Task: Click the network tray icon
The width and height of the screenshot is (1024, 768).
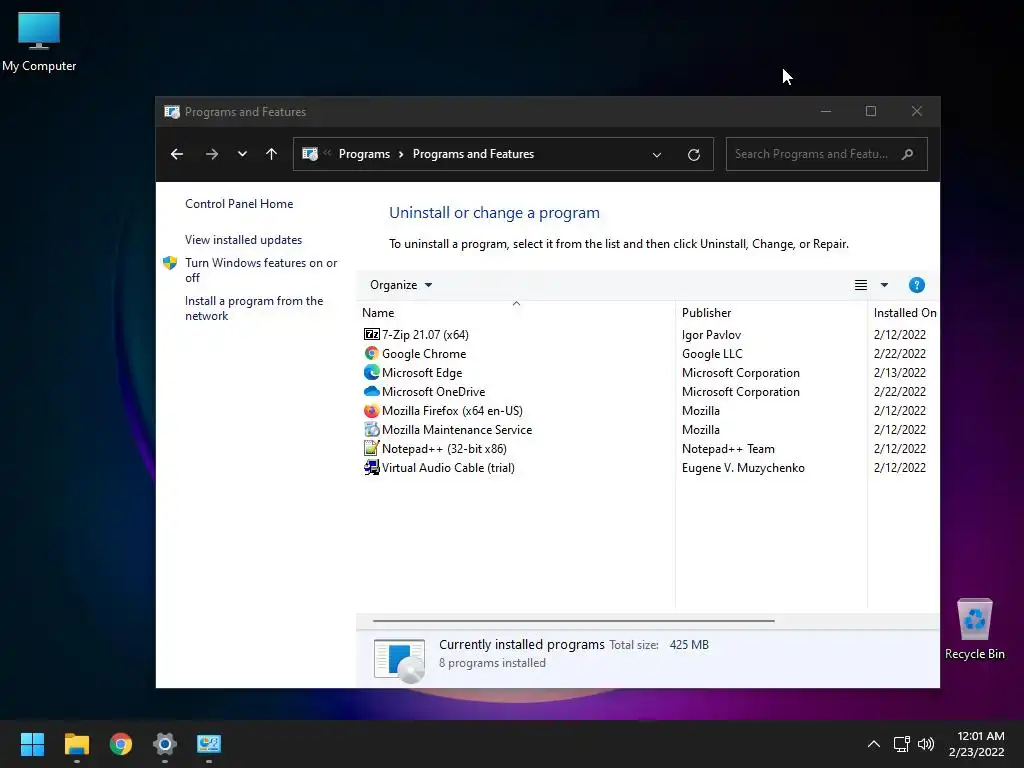Action: pyautogui.click(x=901, y=744)
